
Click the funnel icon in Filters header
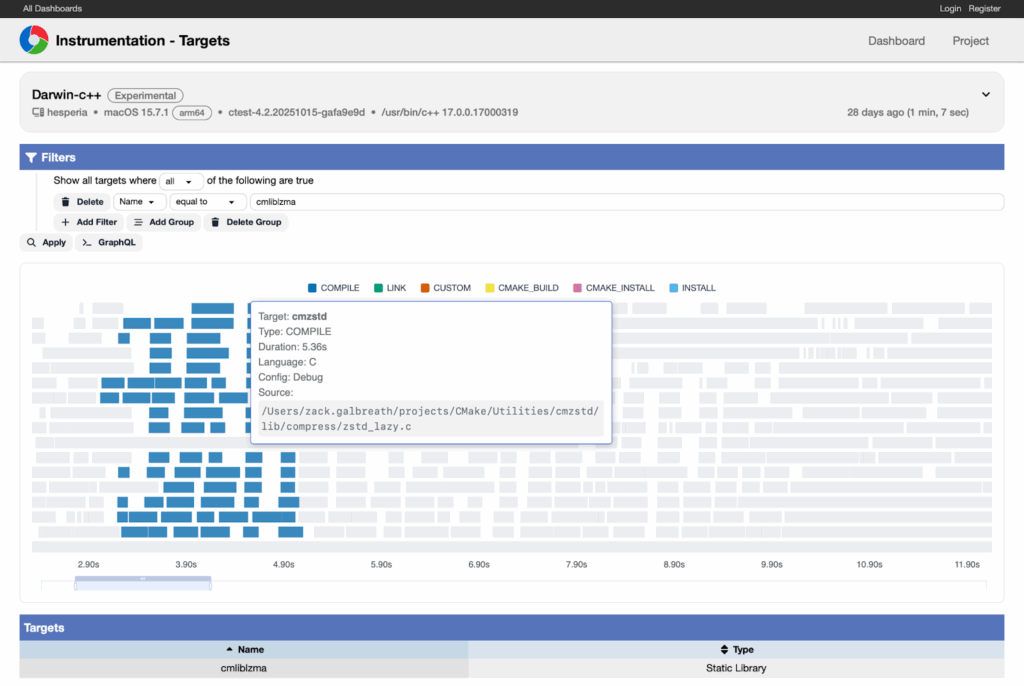click(31, 158)
